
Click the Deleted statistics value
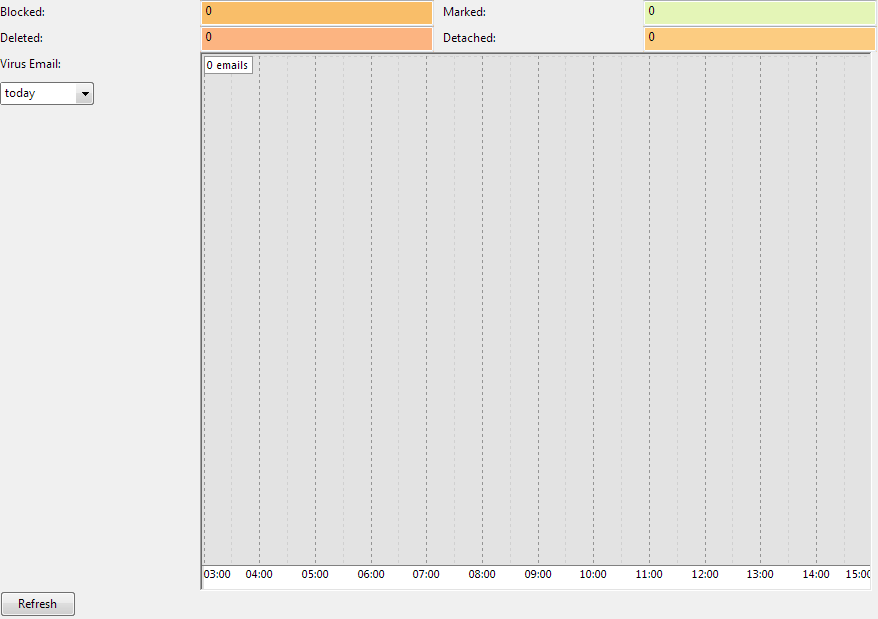[x=316, y=38]
